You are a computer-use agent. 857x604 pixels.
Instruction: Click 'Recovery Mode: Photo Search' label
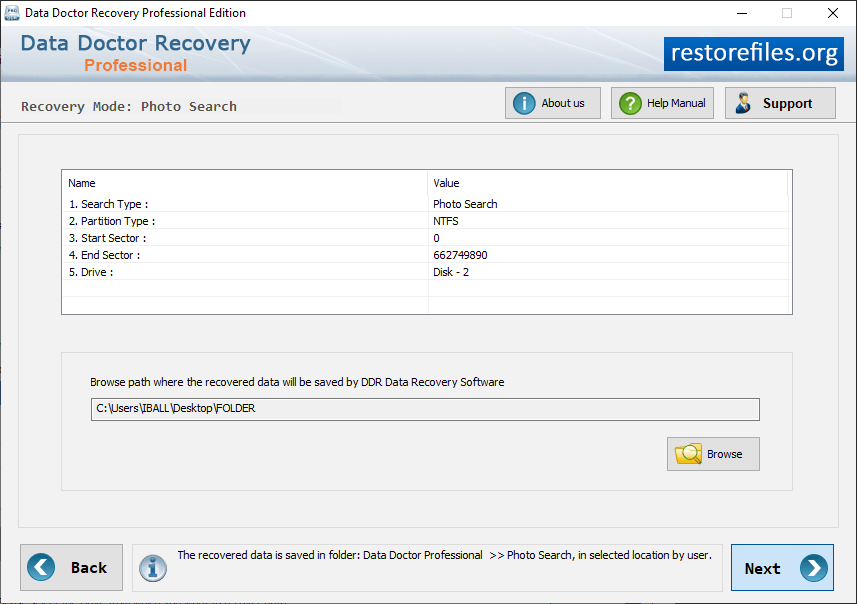tap(129, 107)
